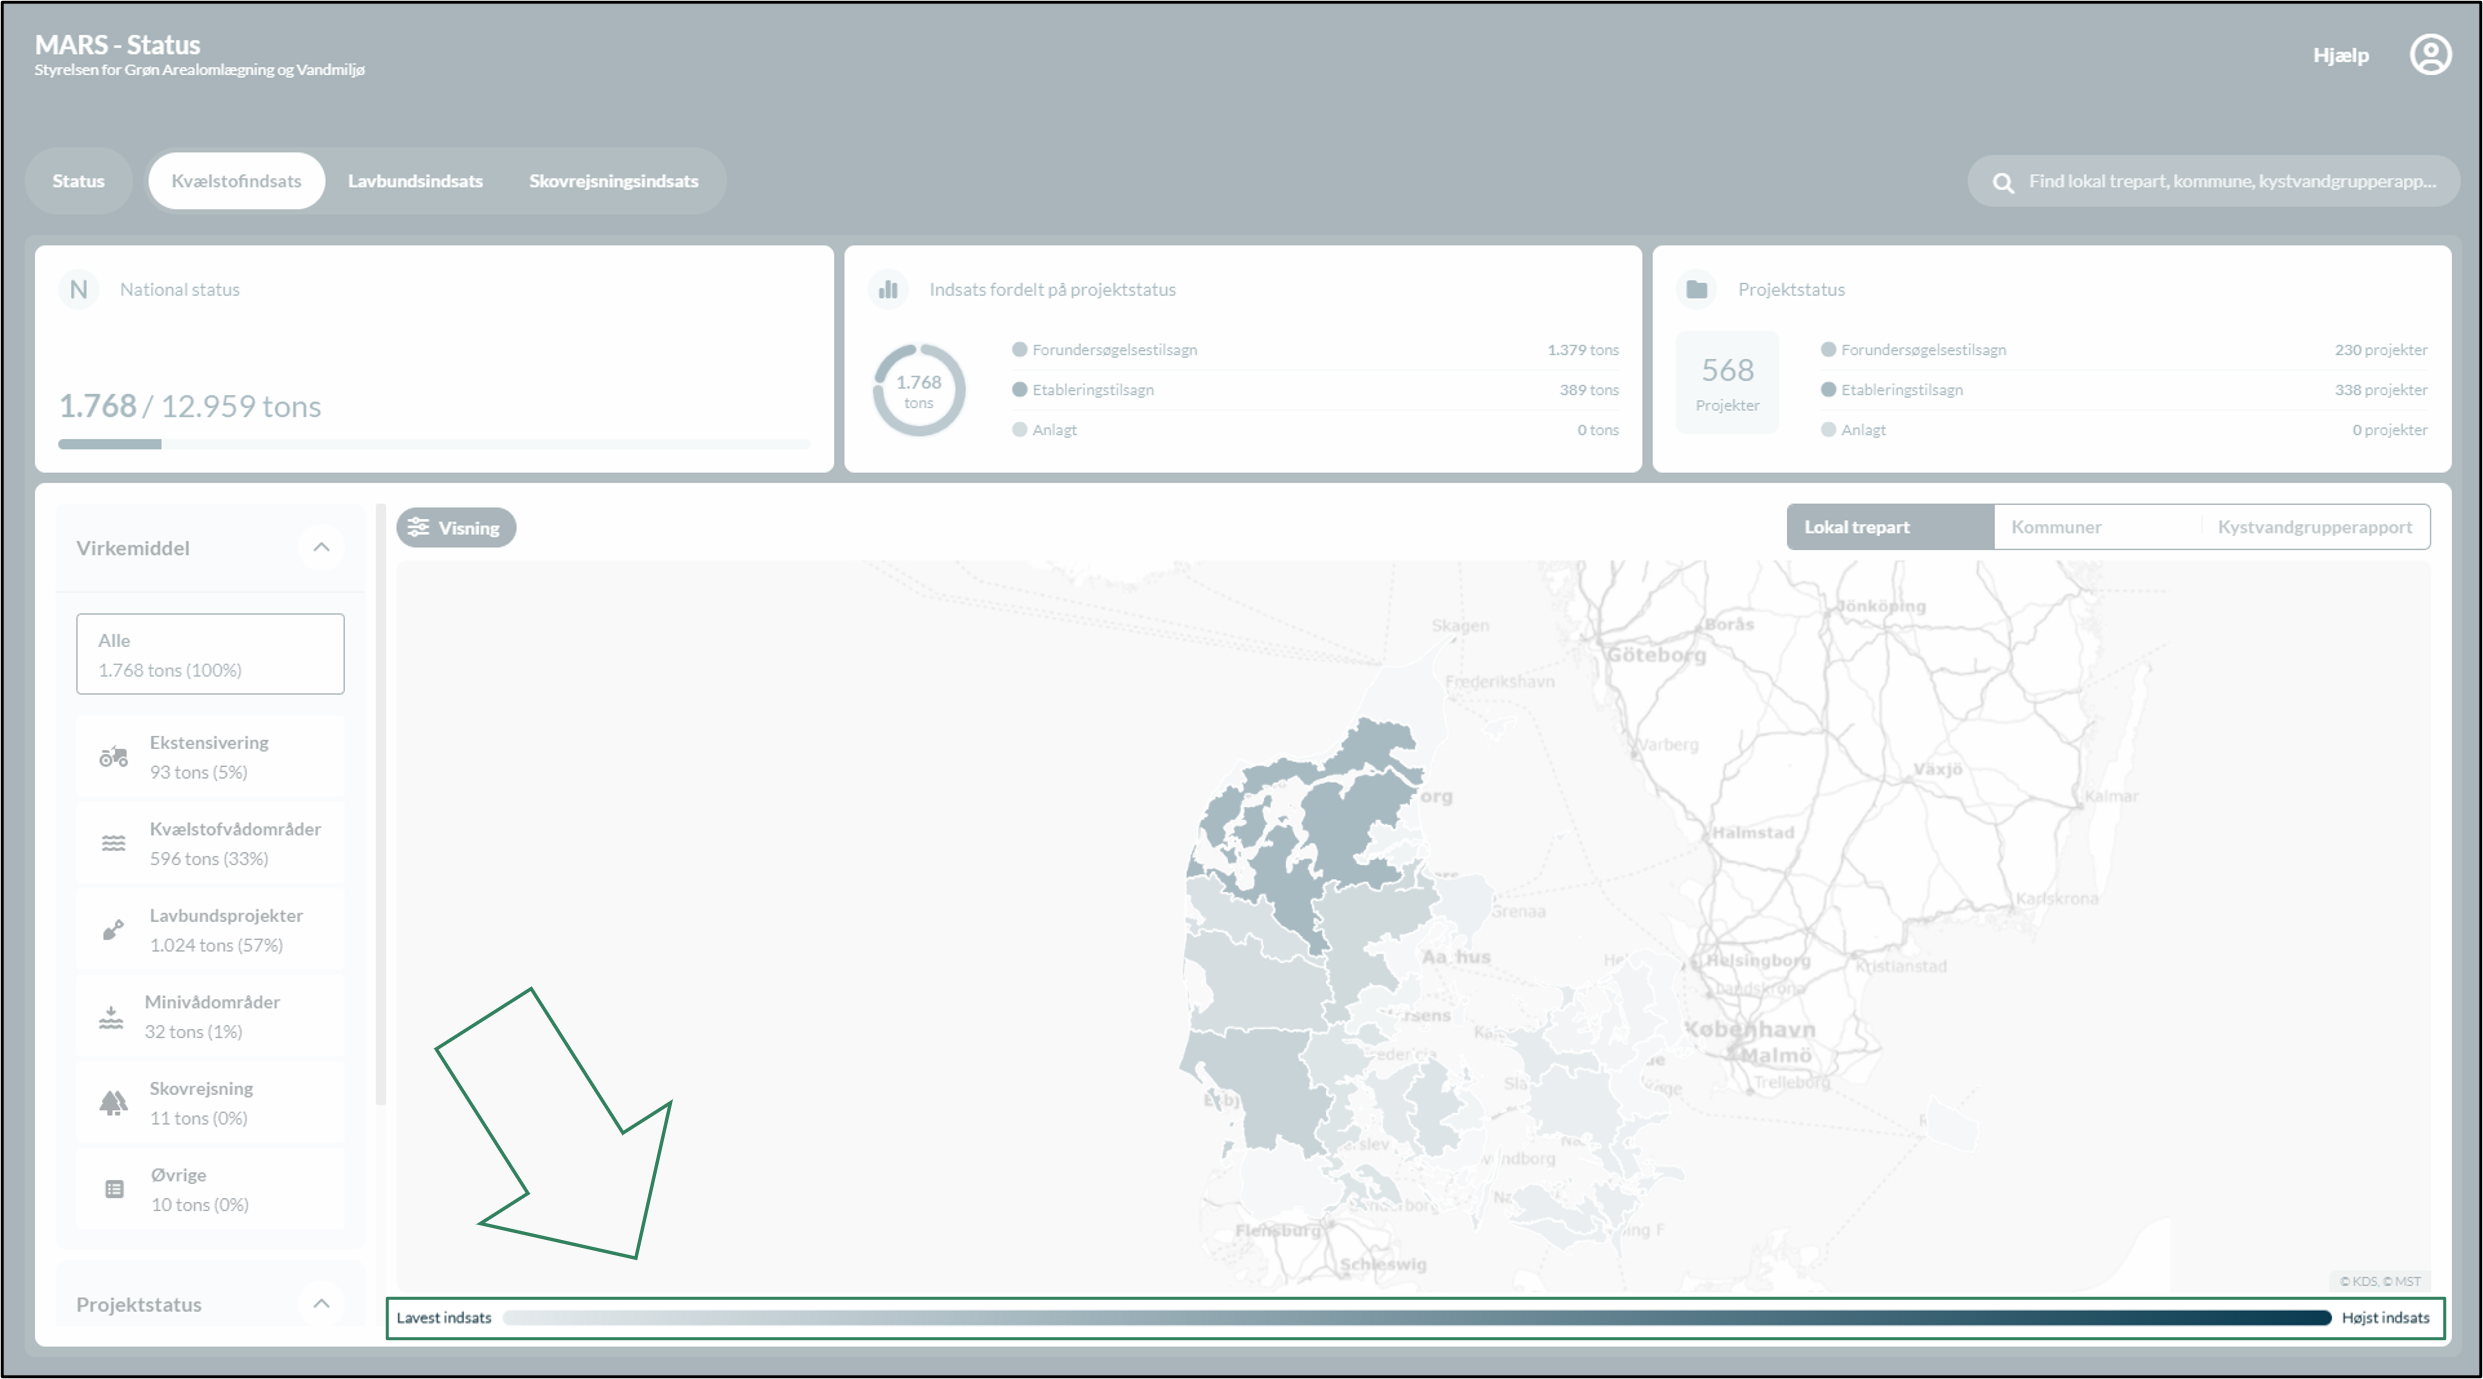Click the Lavest indsats legend label
Viewport: 2483px width, 1379px height.
coord(444,1318)
